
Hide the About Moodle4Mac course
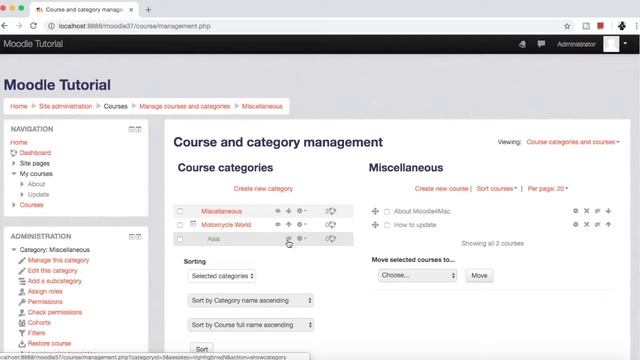pyautogui.click(x=598, y=211)
